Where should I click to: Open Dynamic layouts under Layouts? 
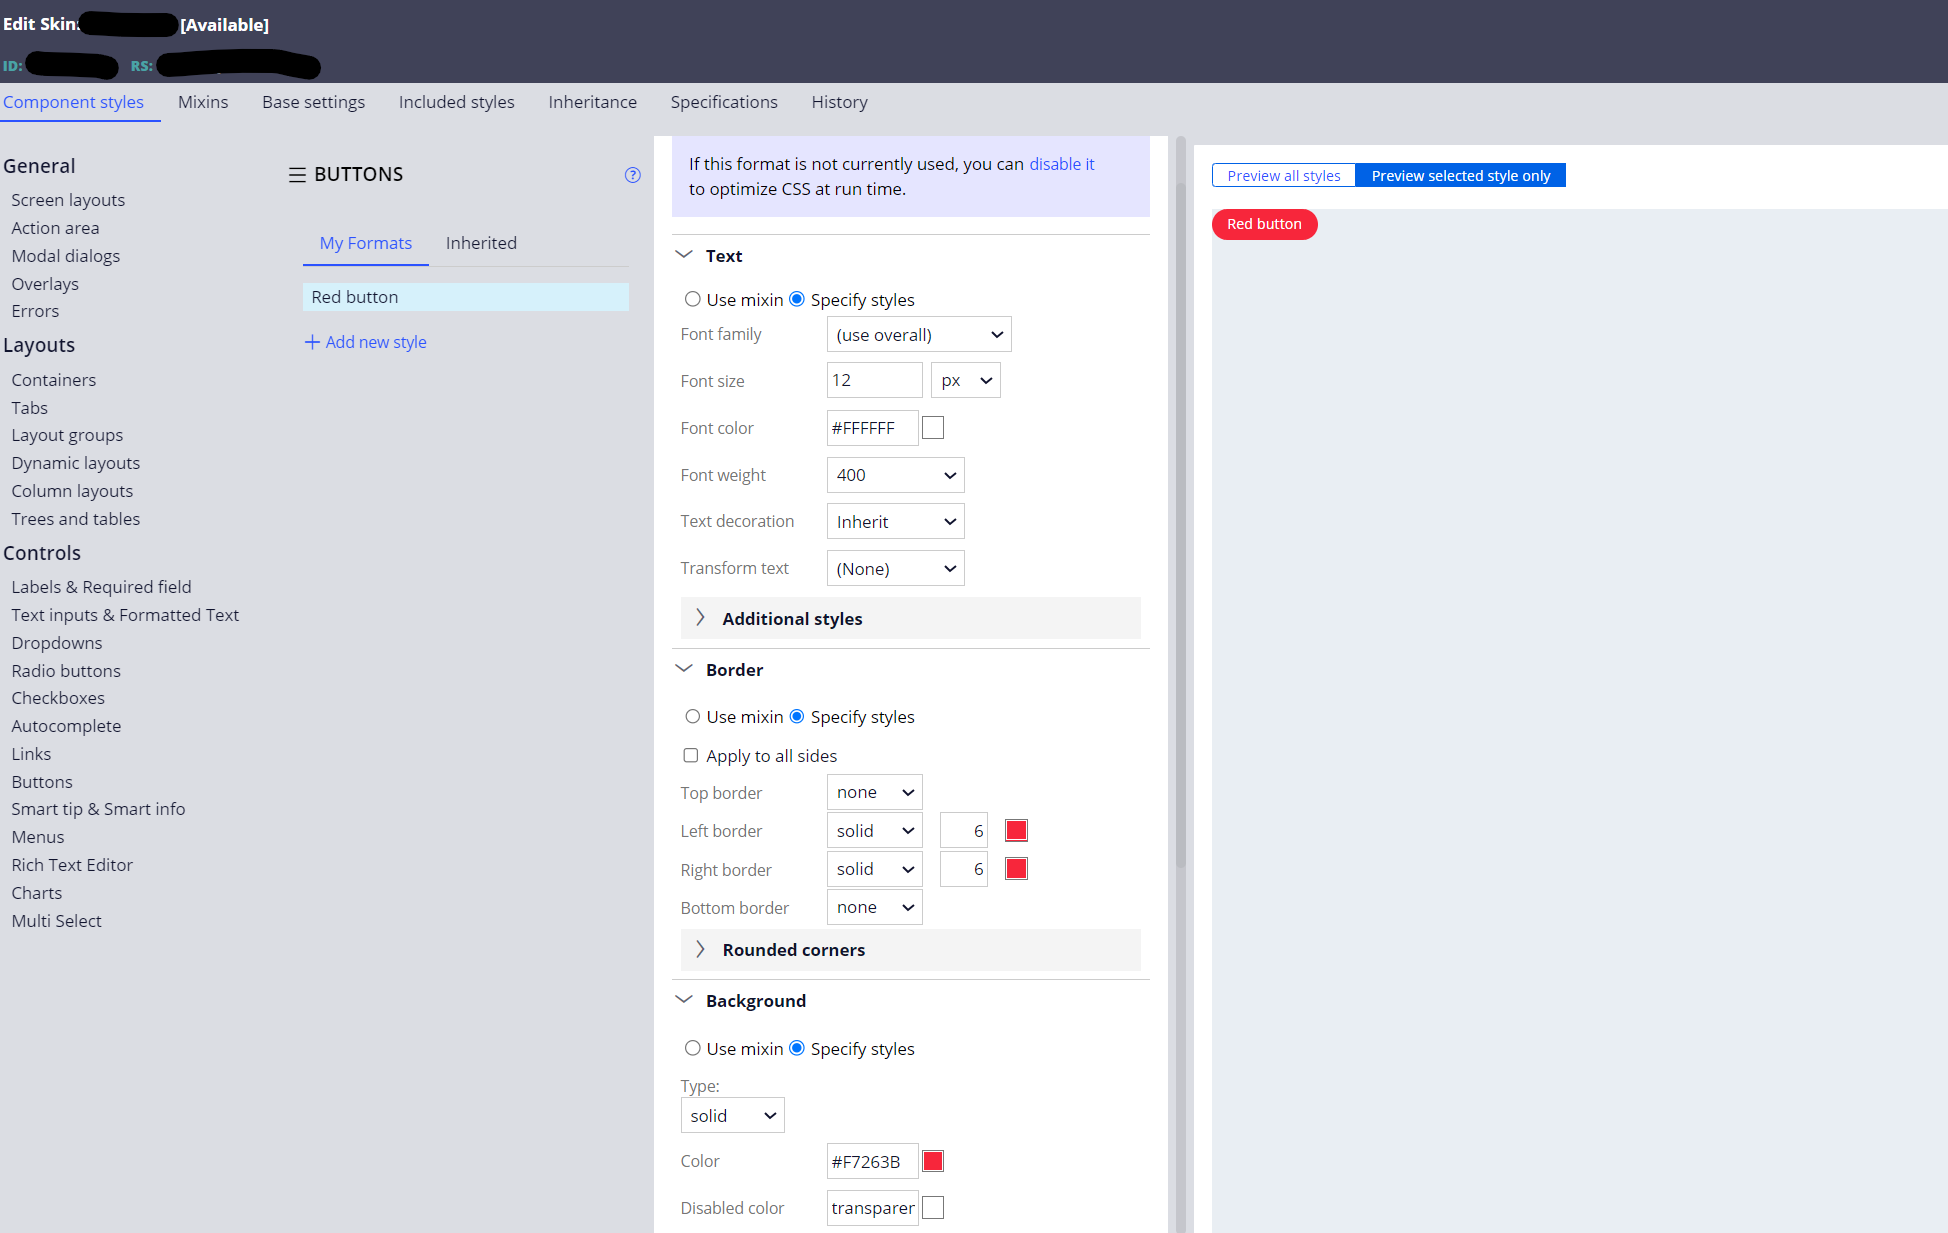76,463
